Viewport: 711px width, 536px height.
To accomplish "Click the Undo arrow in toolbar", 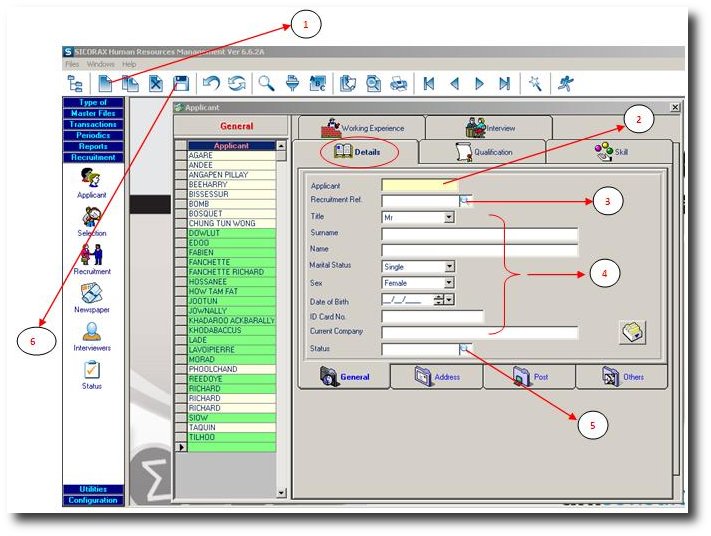I will click(x=211, y=84).
